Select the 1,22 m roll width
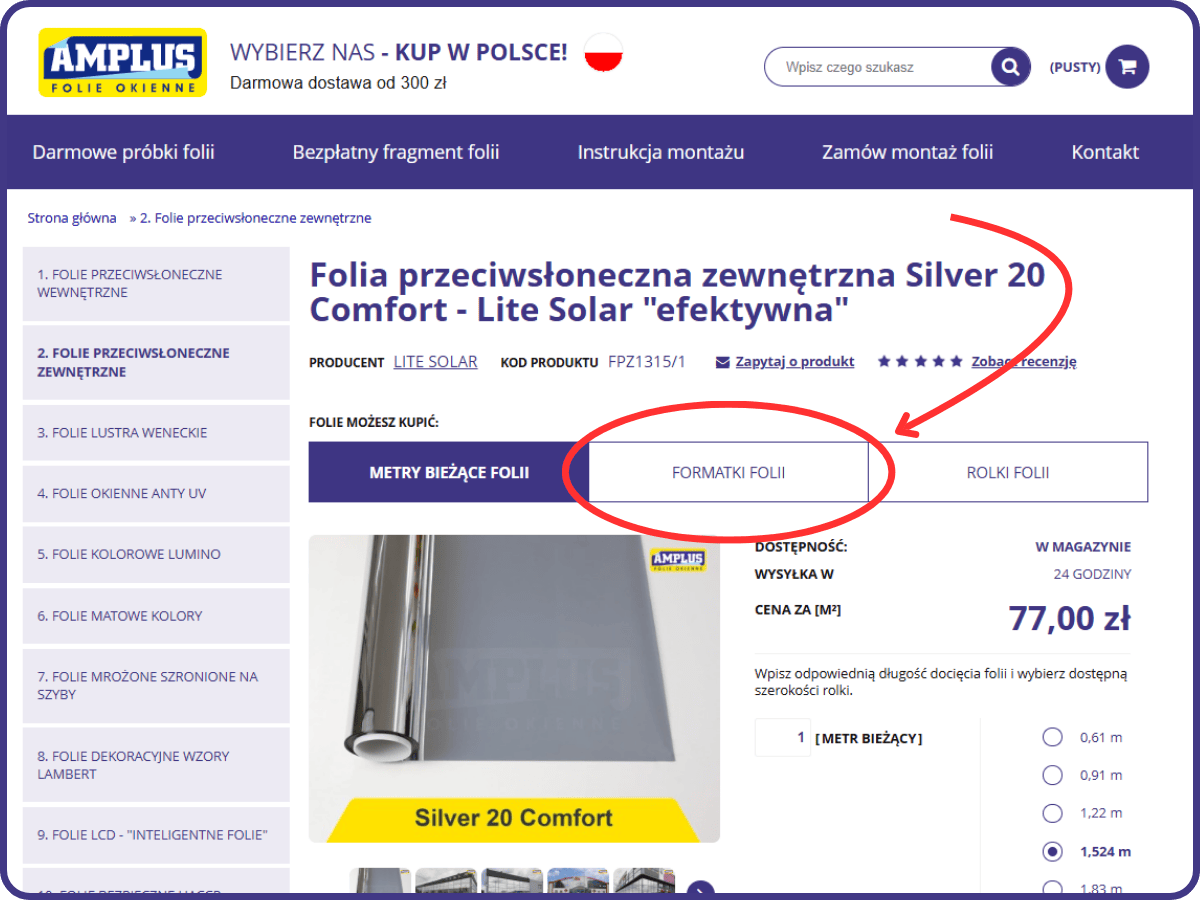The image size is (1200, 900). pyautogui.click(x=1052, y=813)
